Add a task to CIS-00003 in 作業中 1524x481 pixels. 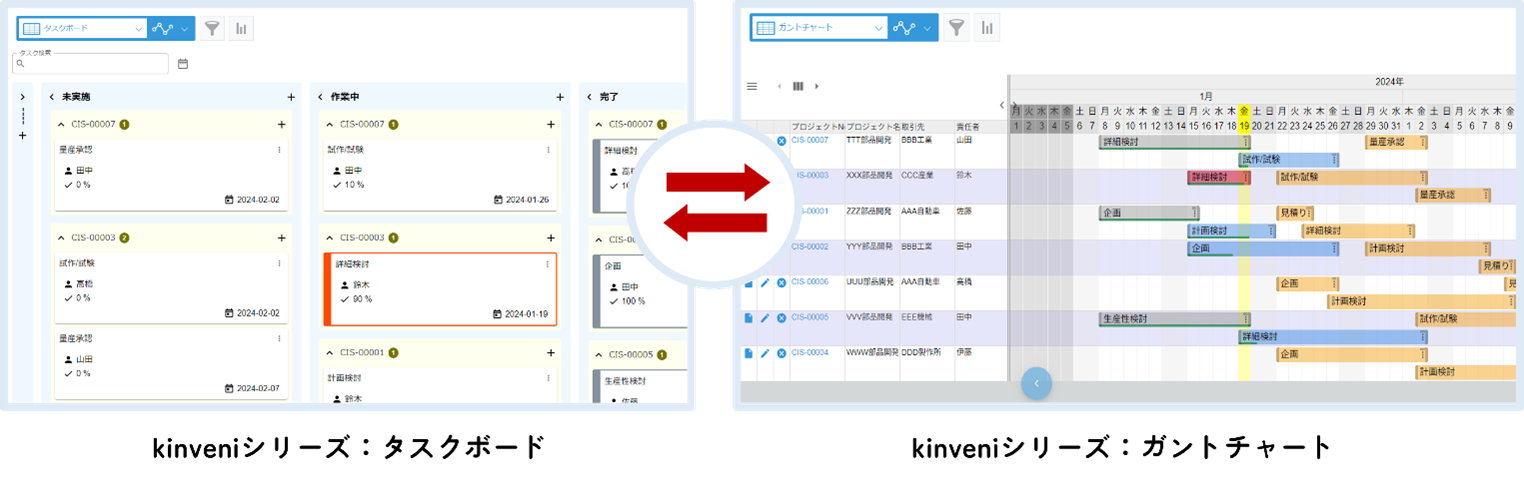coord(551,238)
